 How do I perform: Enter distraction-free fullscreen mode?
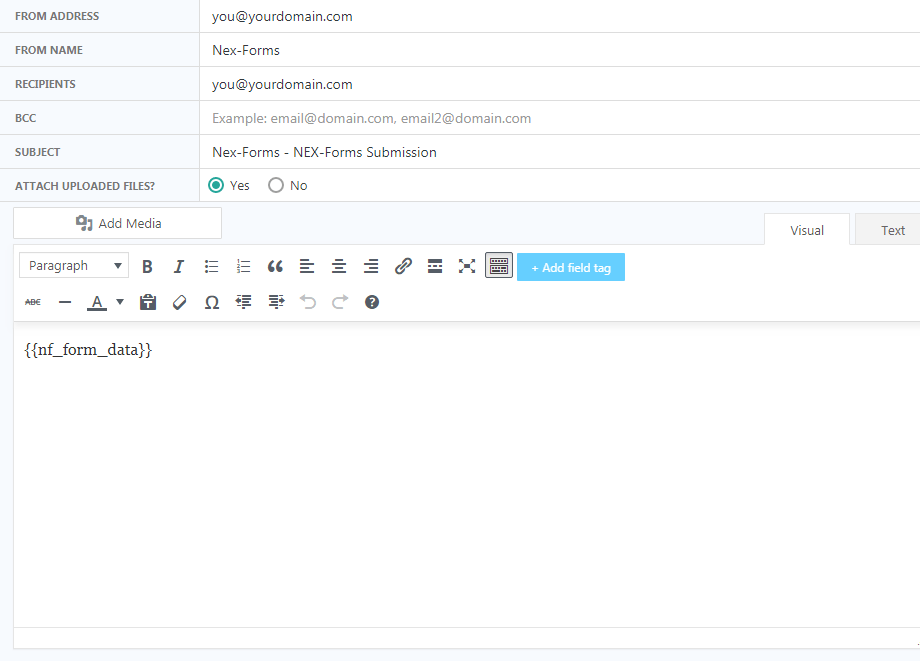click(467, 266)
